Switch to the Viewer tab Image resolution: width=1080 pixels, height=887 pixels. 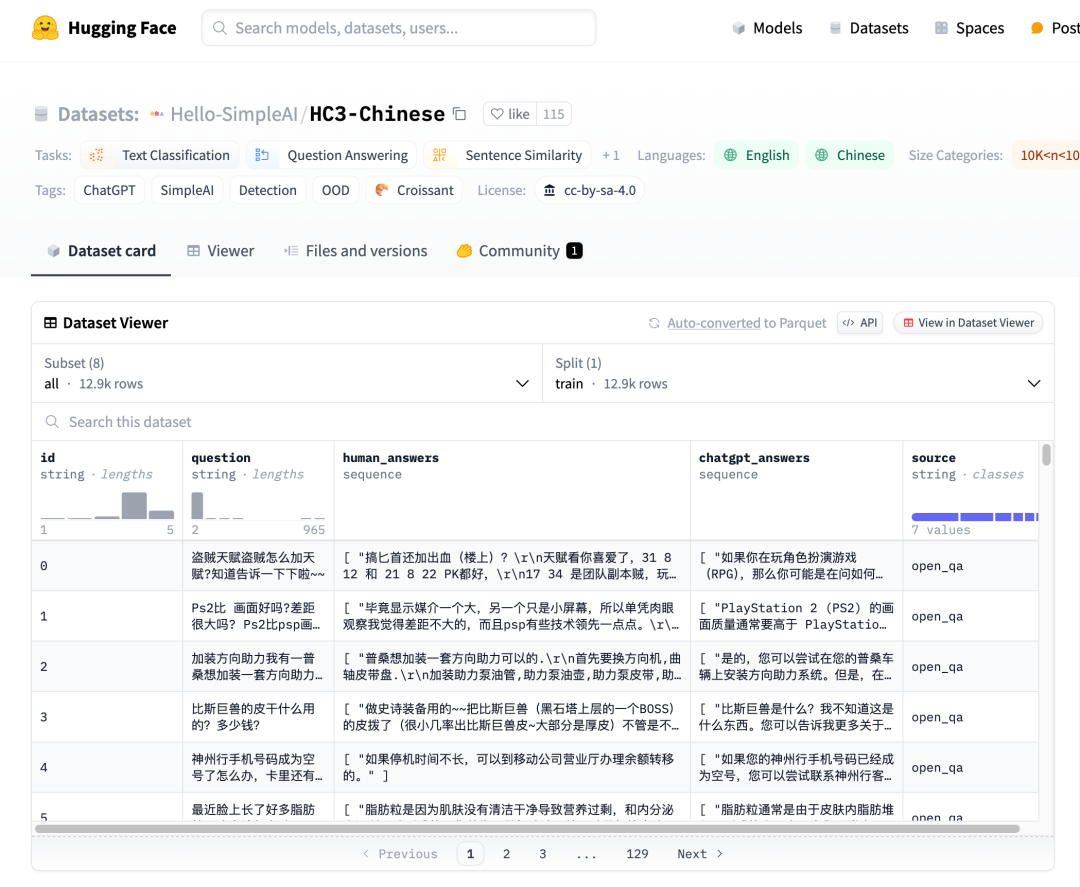coord(220,250)
